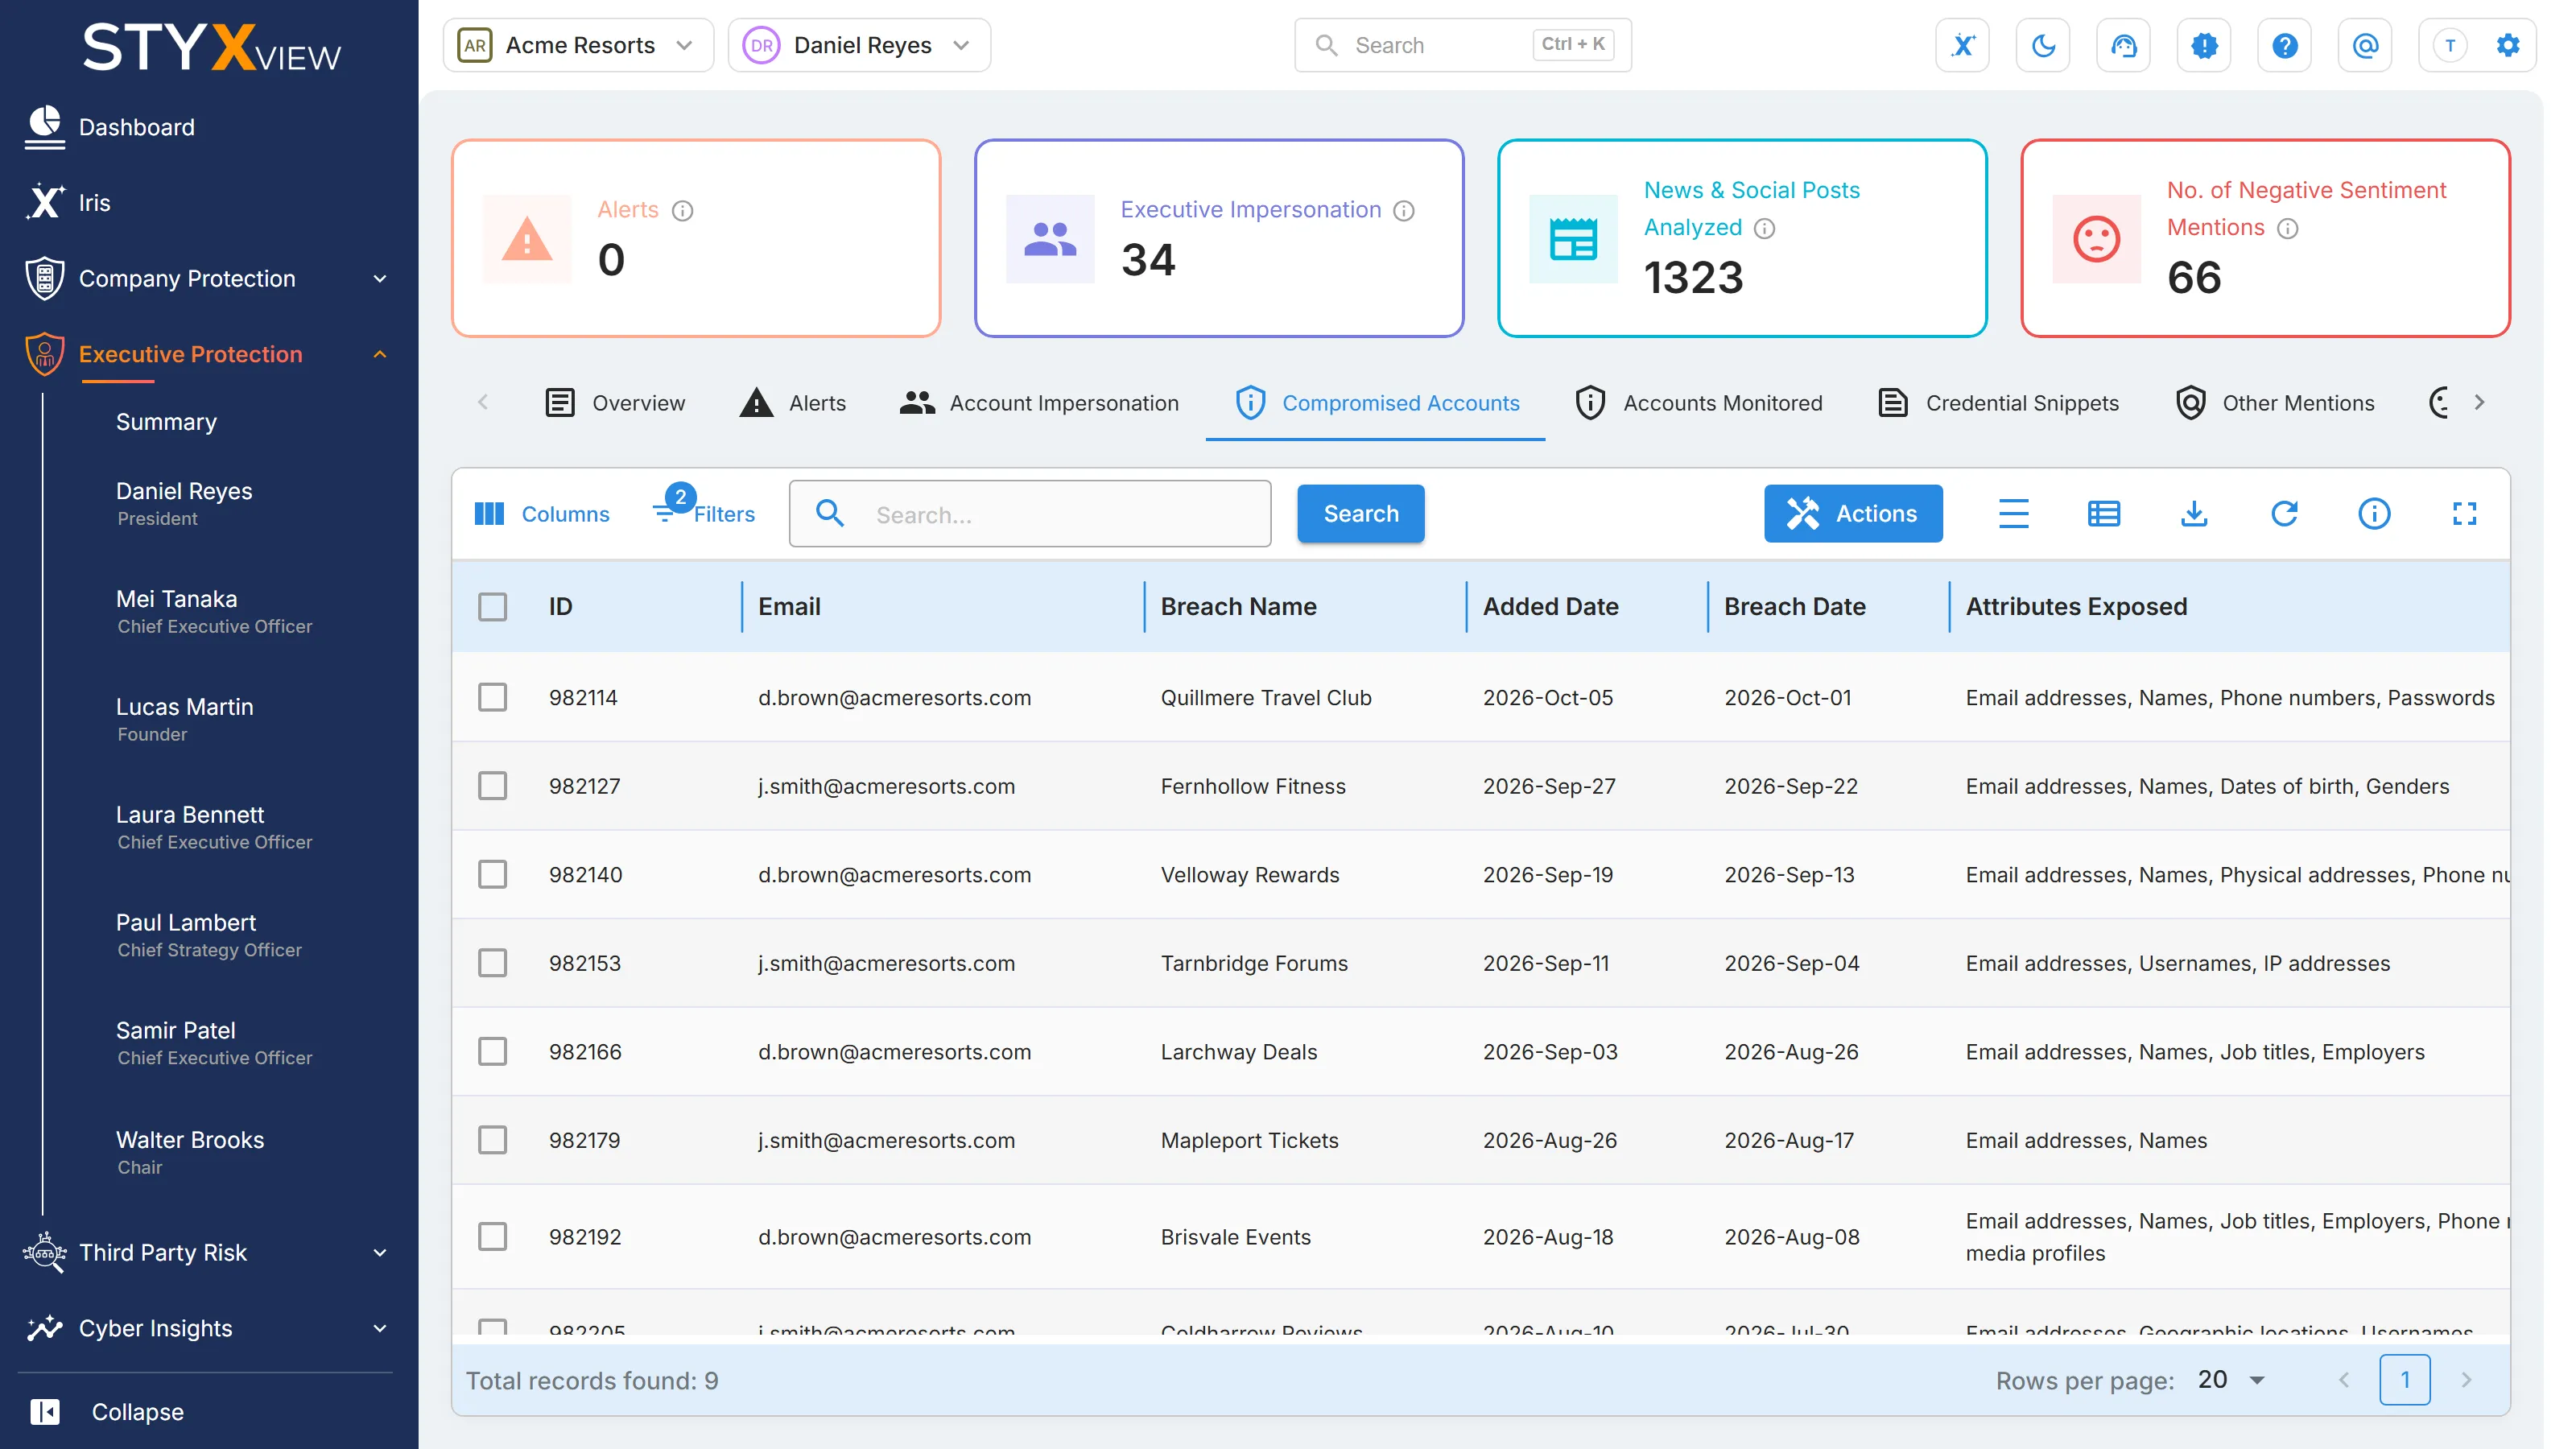This screenshot has height=1449, width=2576.
Task: Check the select-all header checkbox
Action: tap(492, 607)
